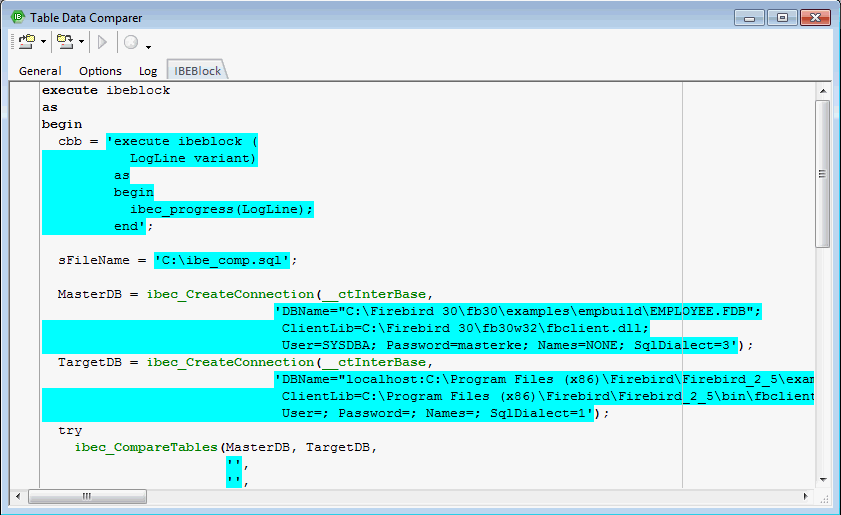Open the dropdown arrow beside the Stop icon

[x=149, y=47]
